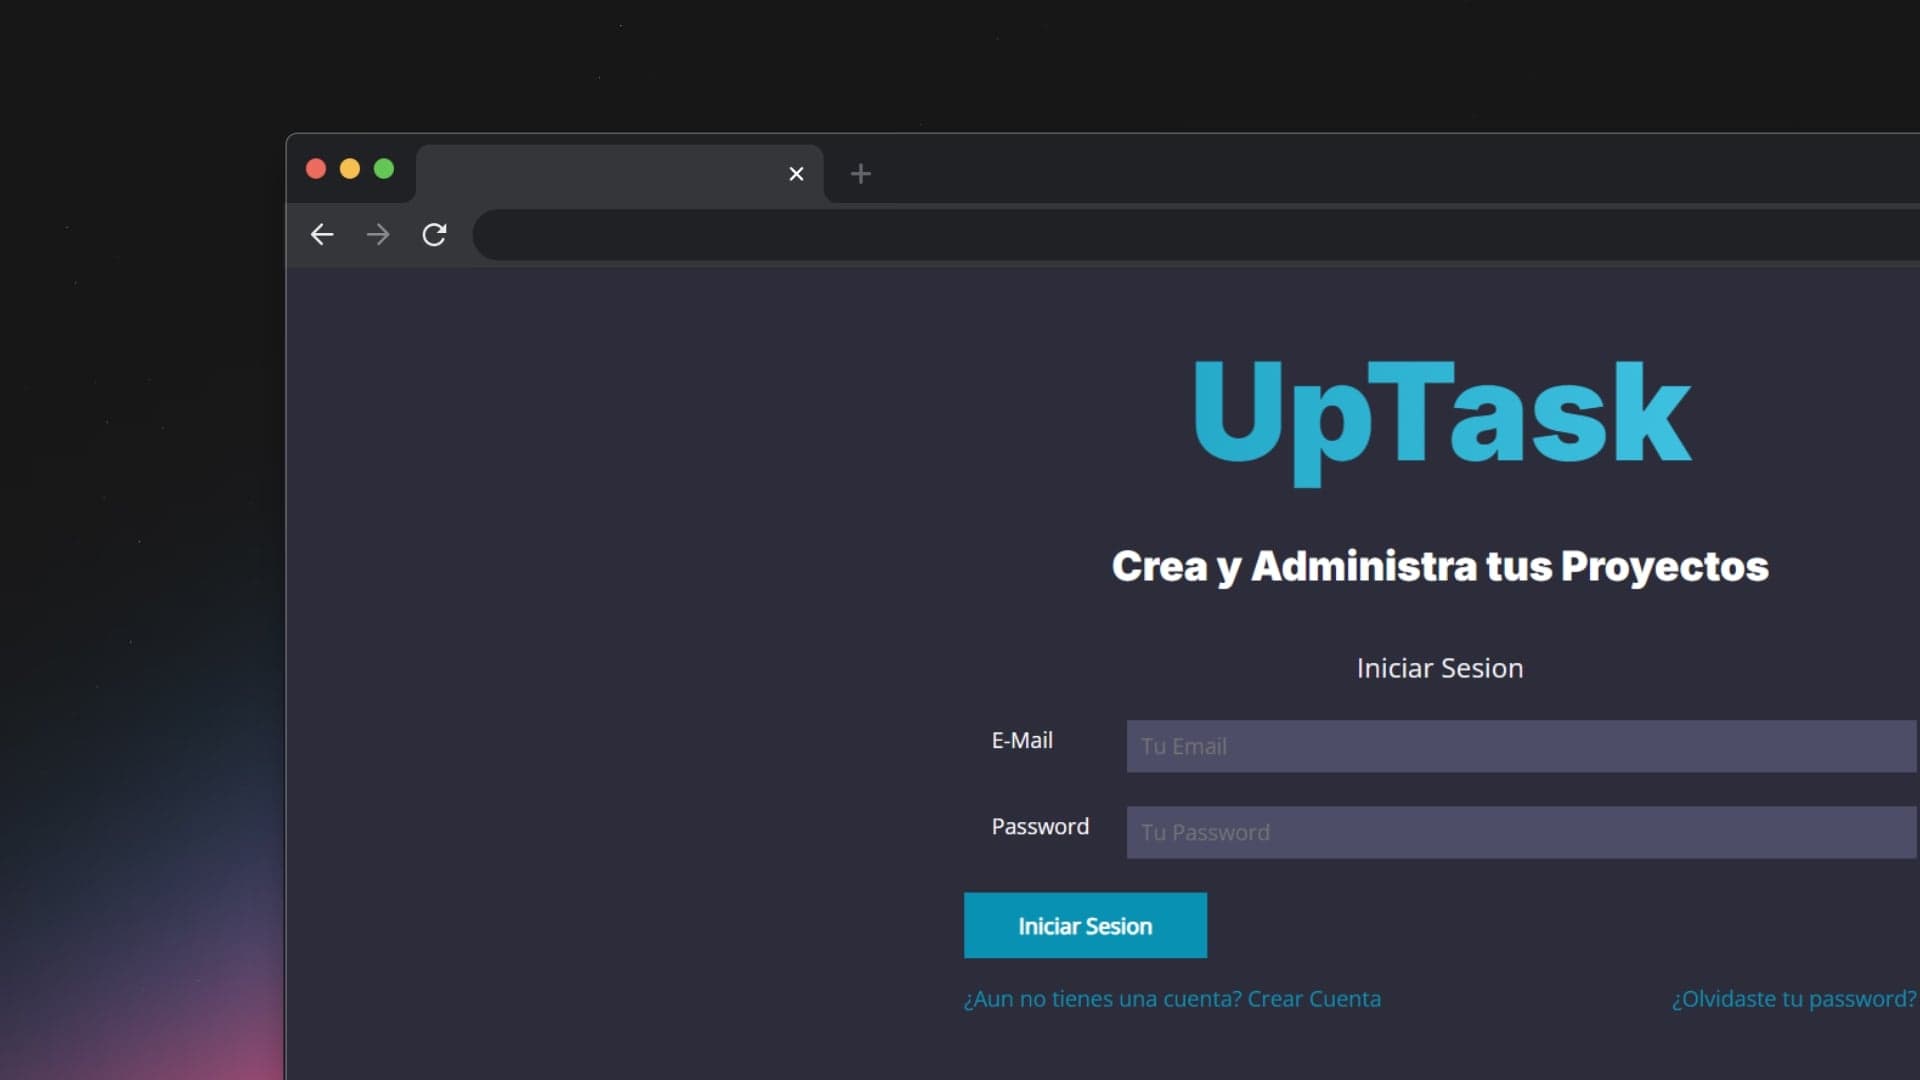Click the green maximize dot
Viewport: 1920px width, 1080px height.
point(384,169)
